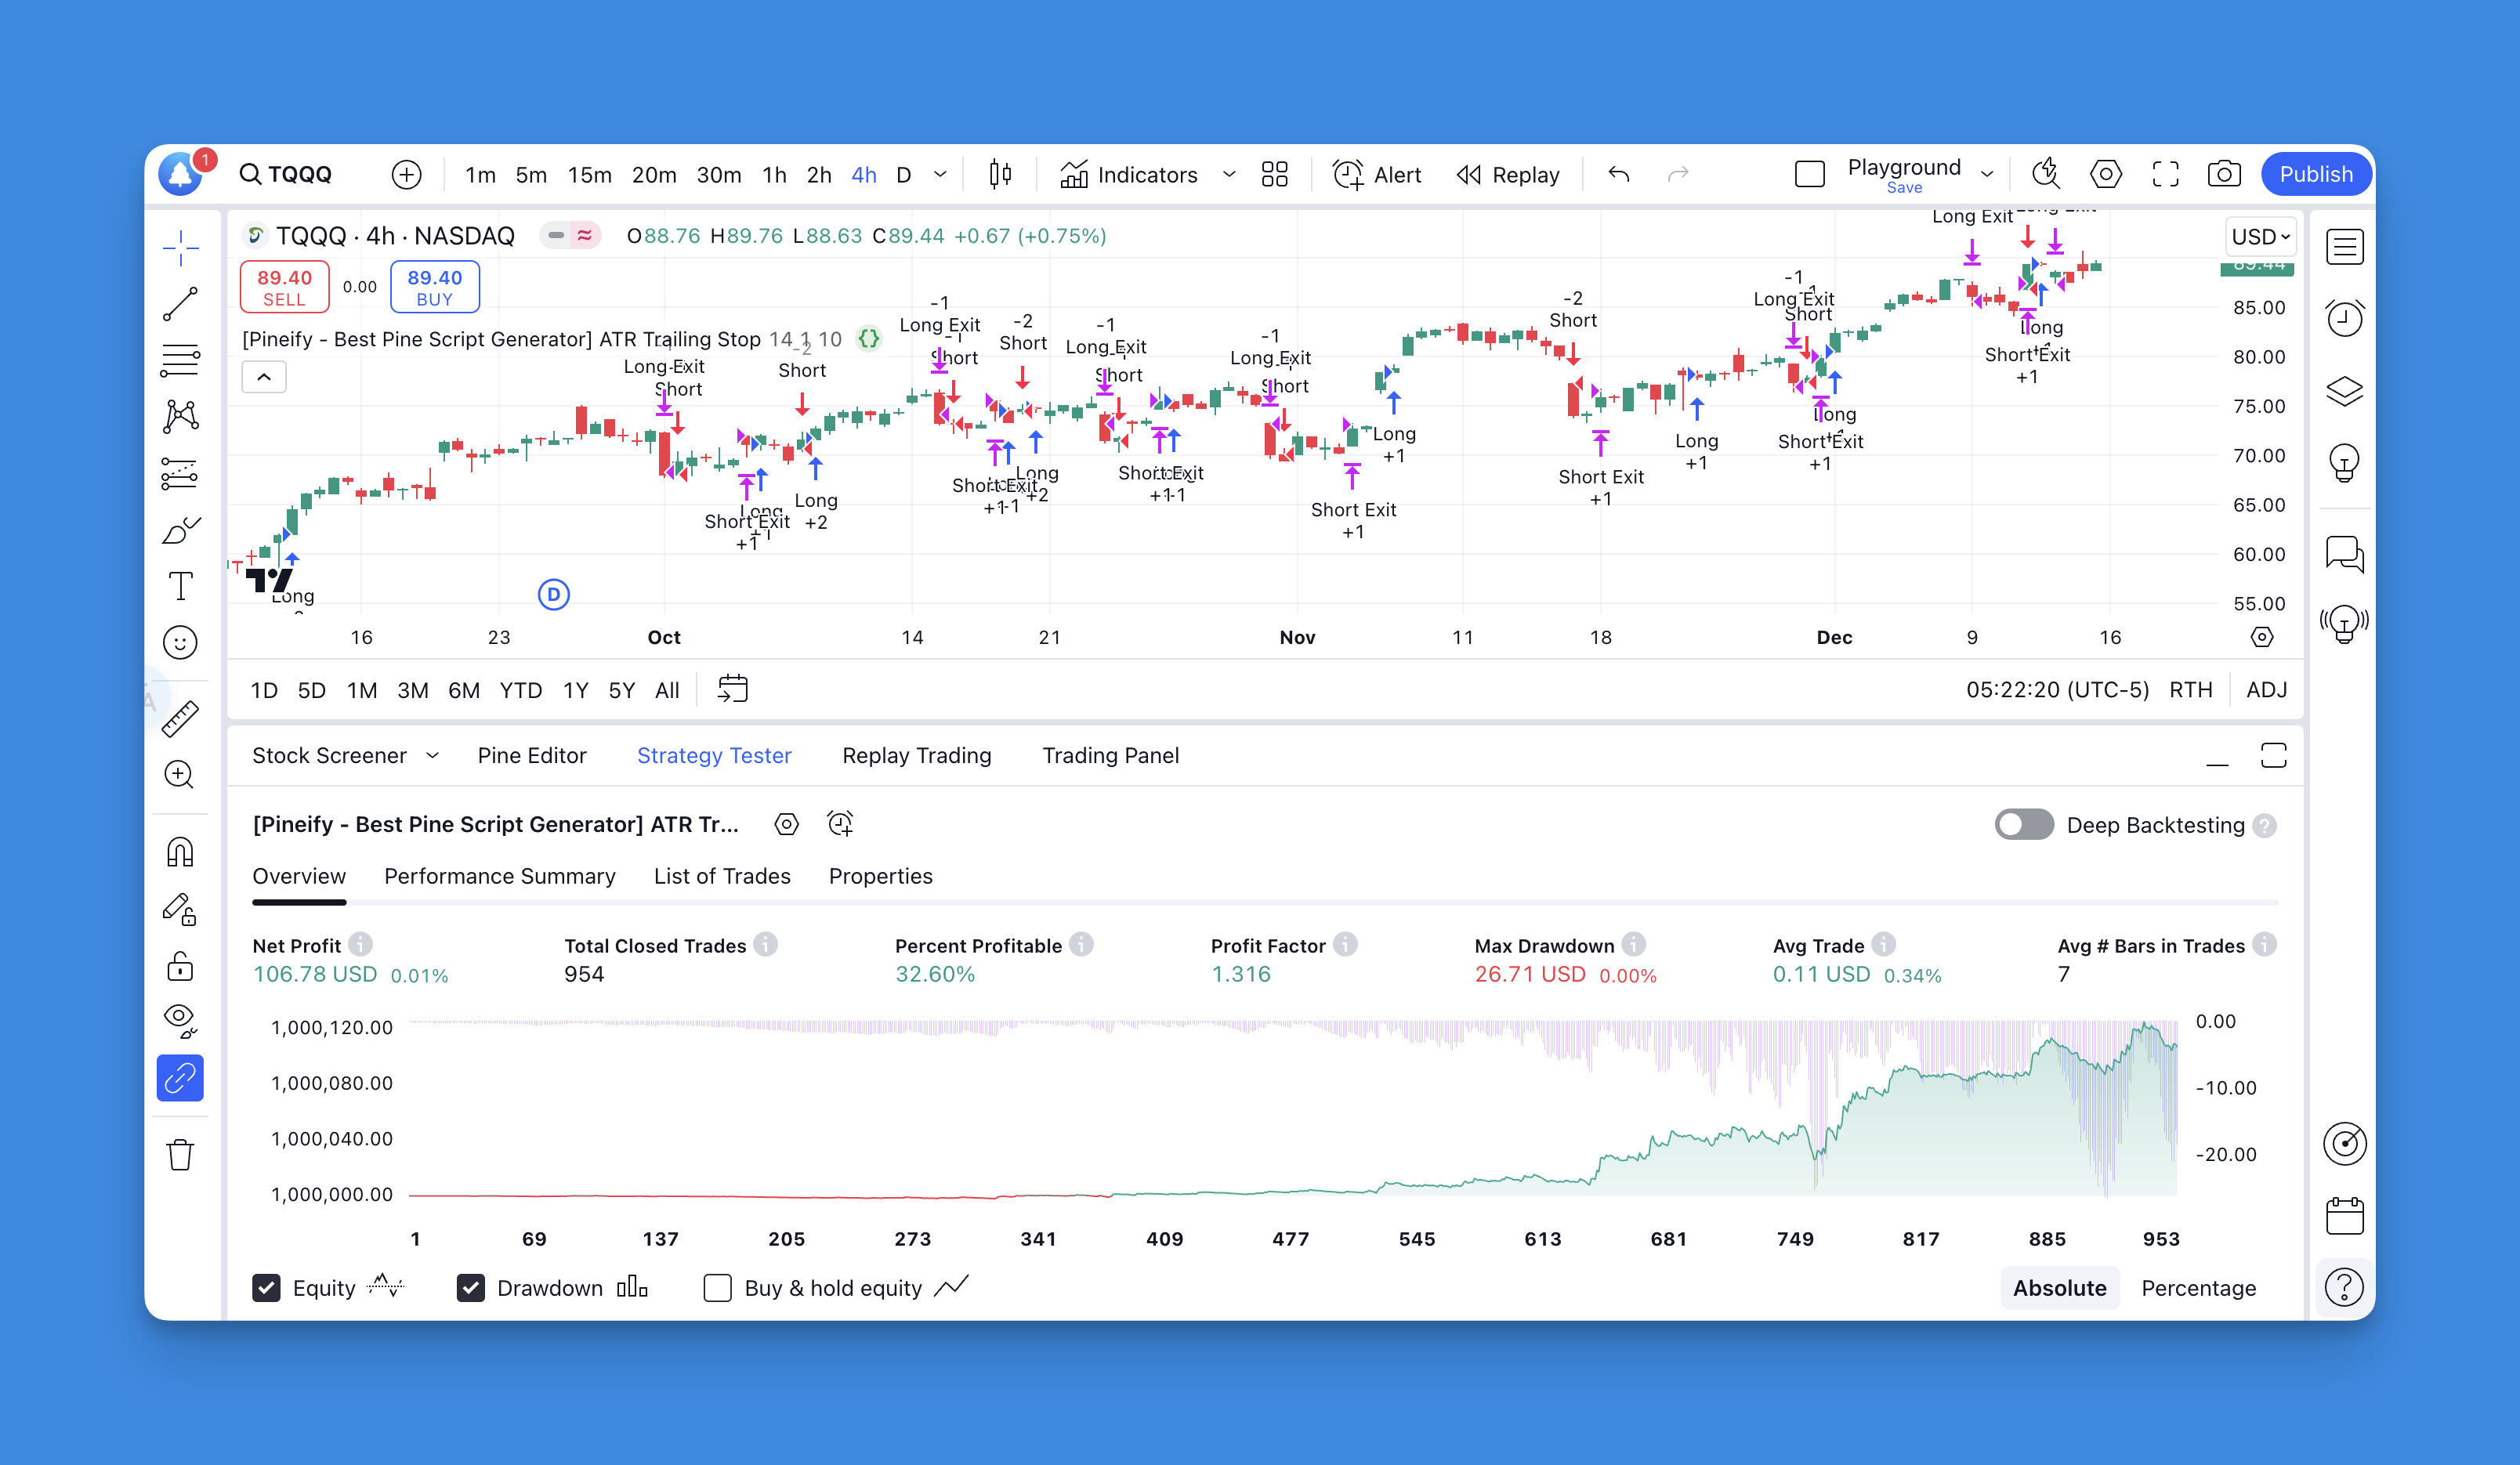Open the Pine Editor tab

531,756
